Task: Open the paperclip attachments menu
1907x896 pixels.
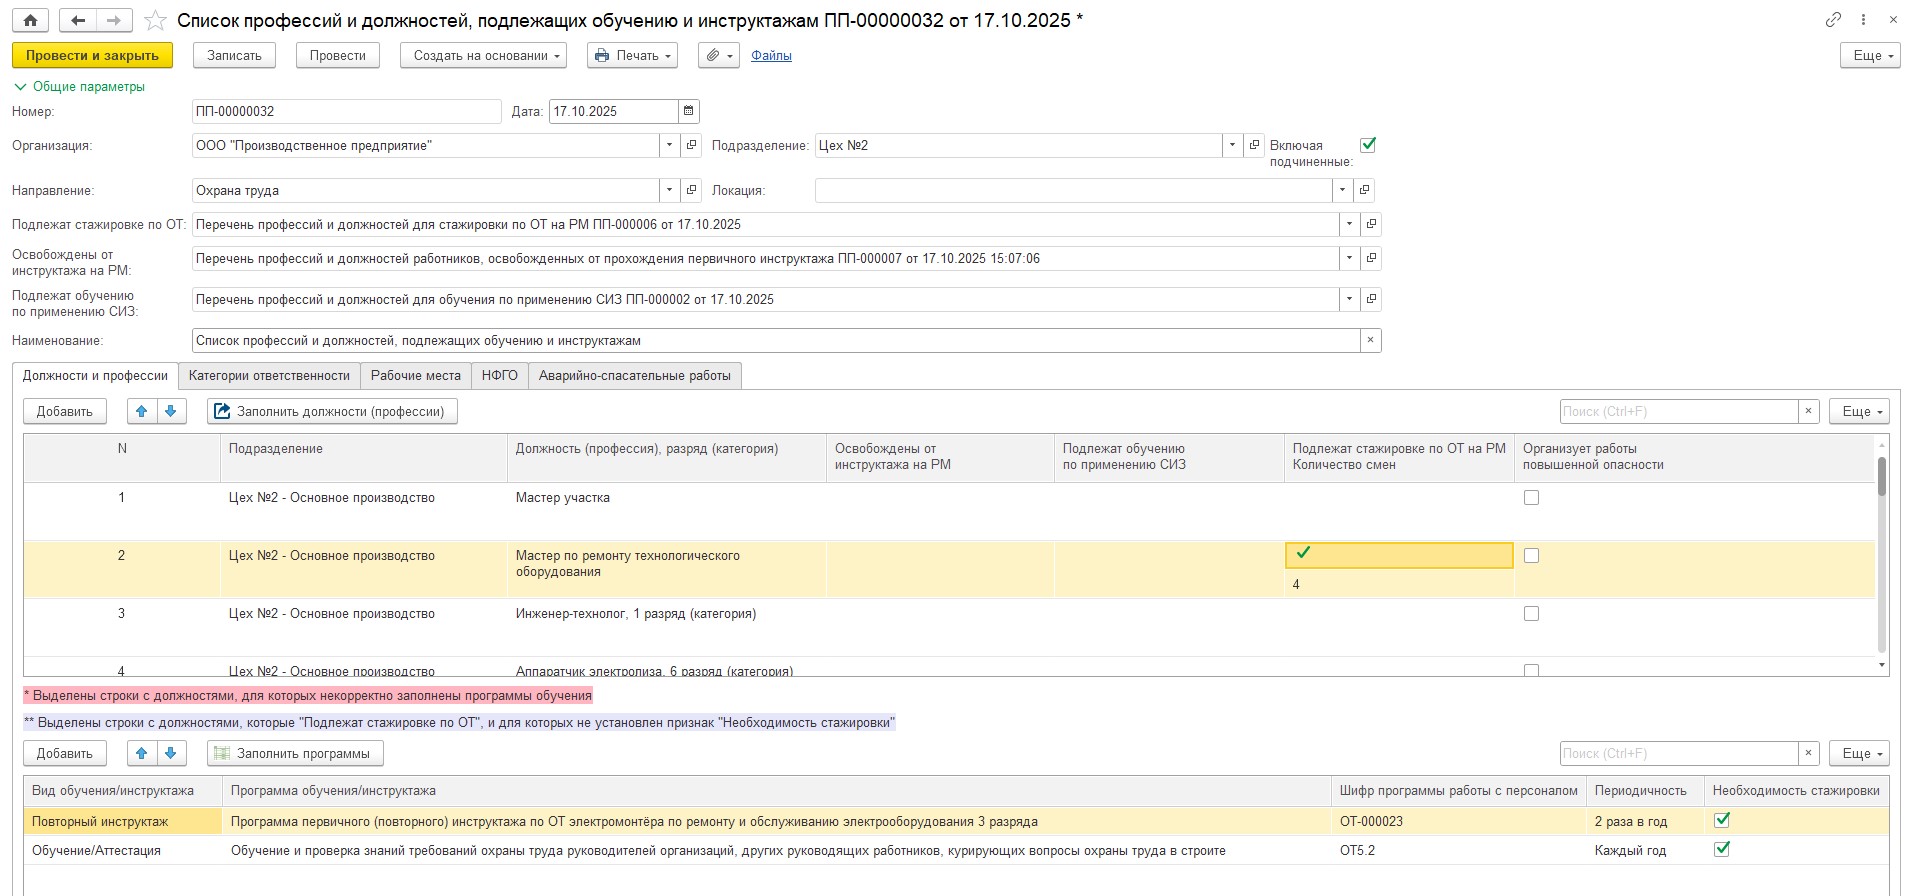Action: click(718, 56)
